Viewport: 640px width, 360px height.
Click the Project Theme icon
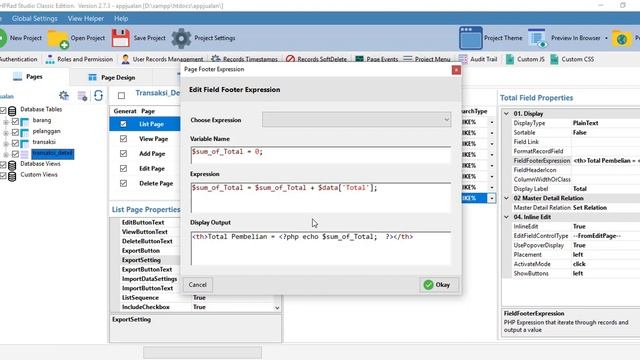(x=470, y=38)
